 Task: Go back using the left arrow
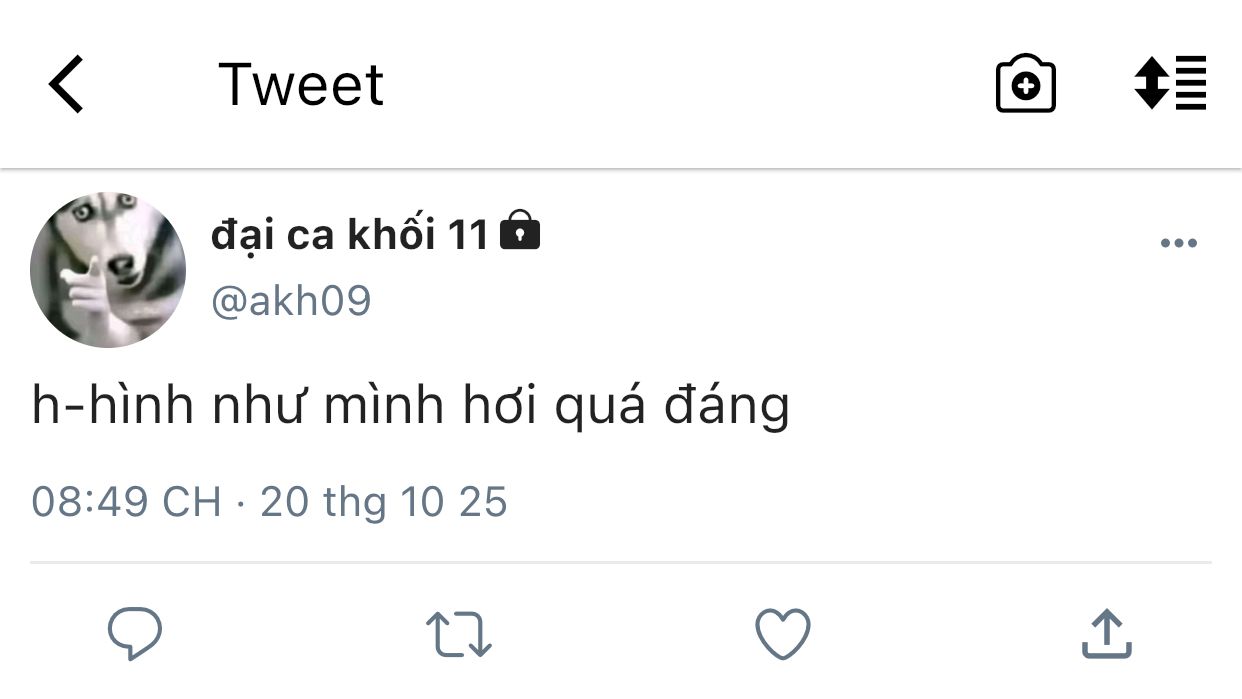[66, 84]
